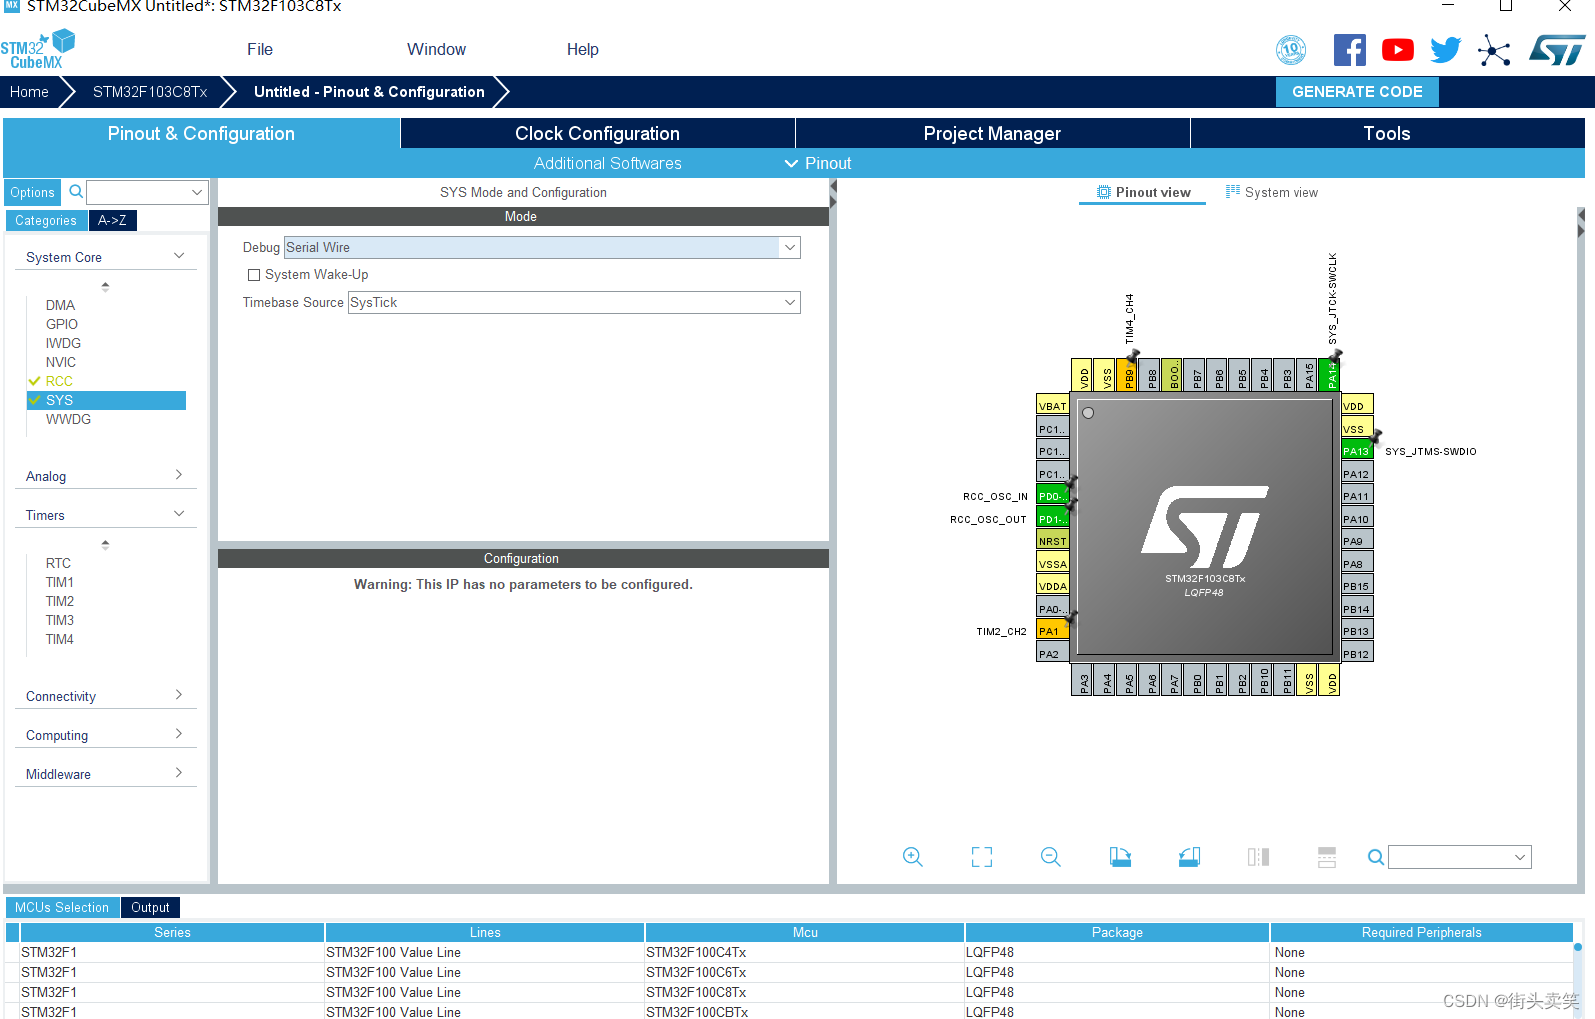Click the STM32F103C8Tx breadcrumb
The width and height of the screenshot is (1595, 1019).
click(150, 91)
